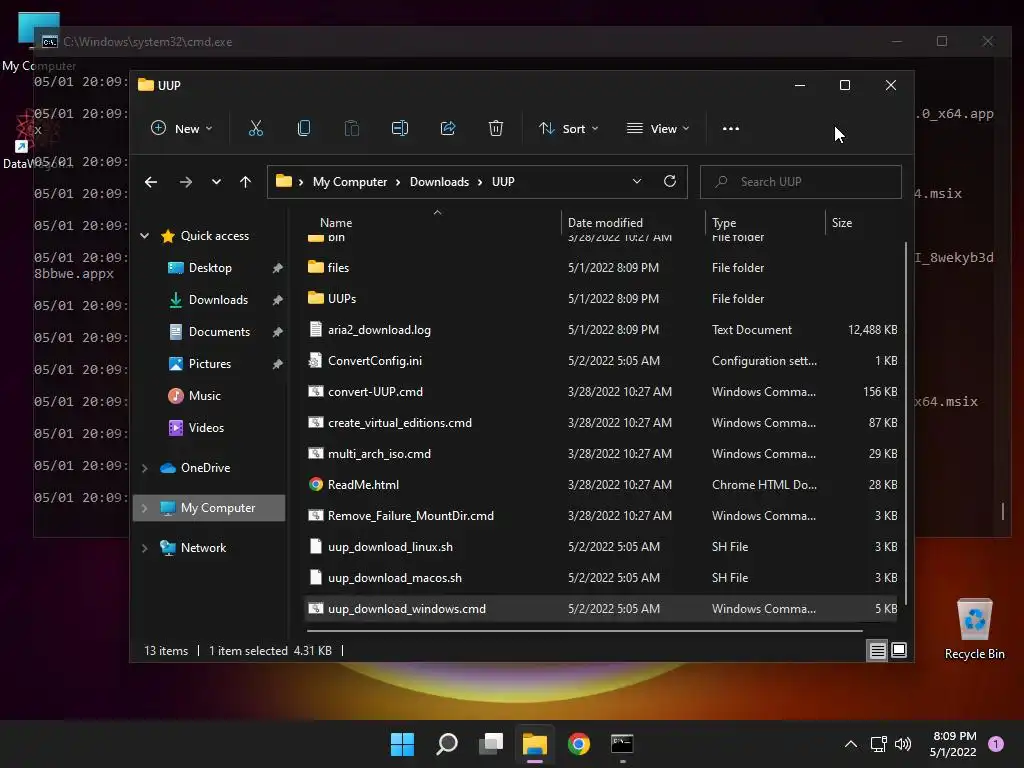Click the Share icon in toolbar
Viewport: 1024px width, 768px height.
click(448, 129)
